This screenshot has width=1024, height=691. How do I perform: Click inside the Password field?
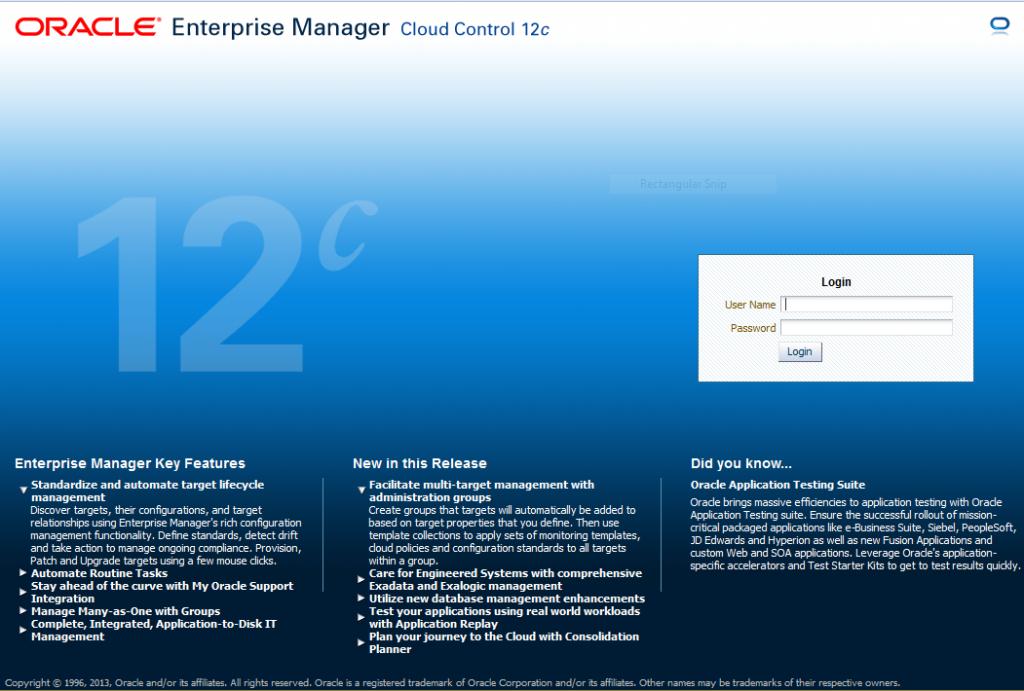pos(866,328)
